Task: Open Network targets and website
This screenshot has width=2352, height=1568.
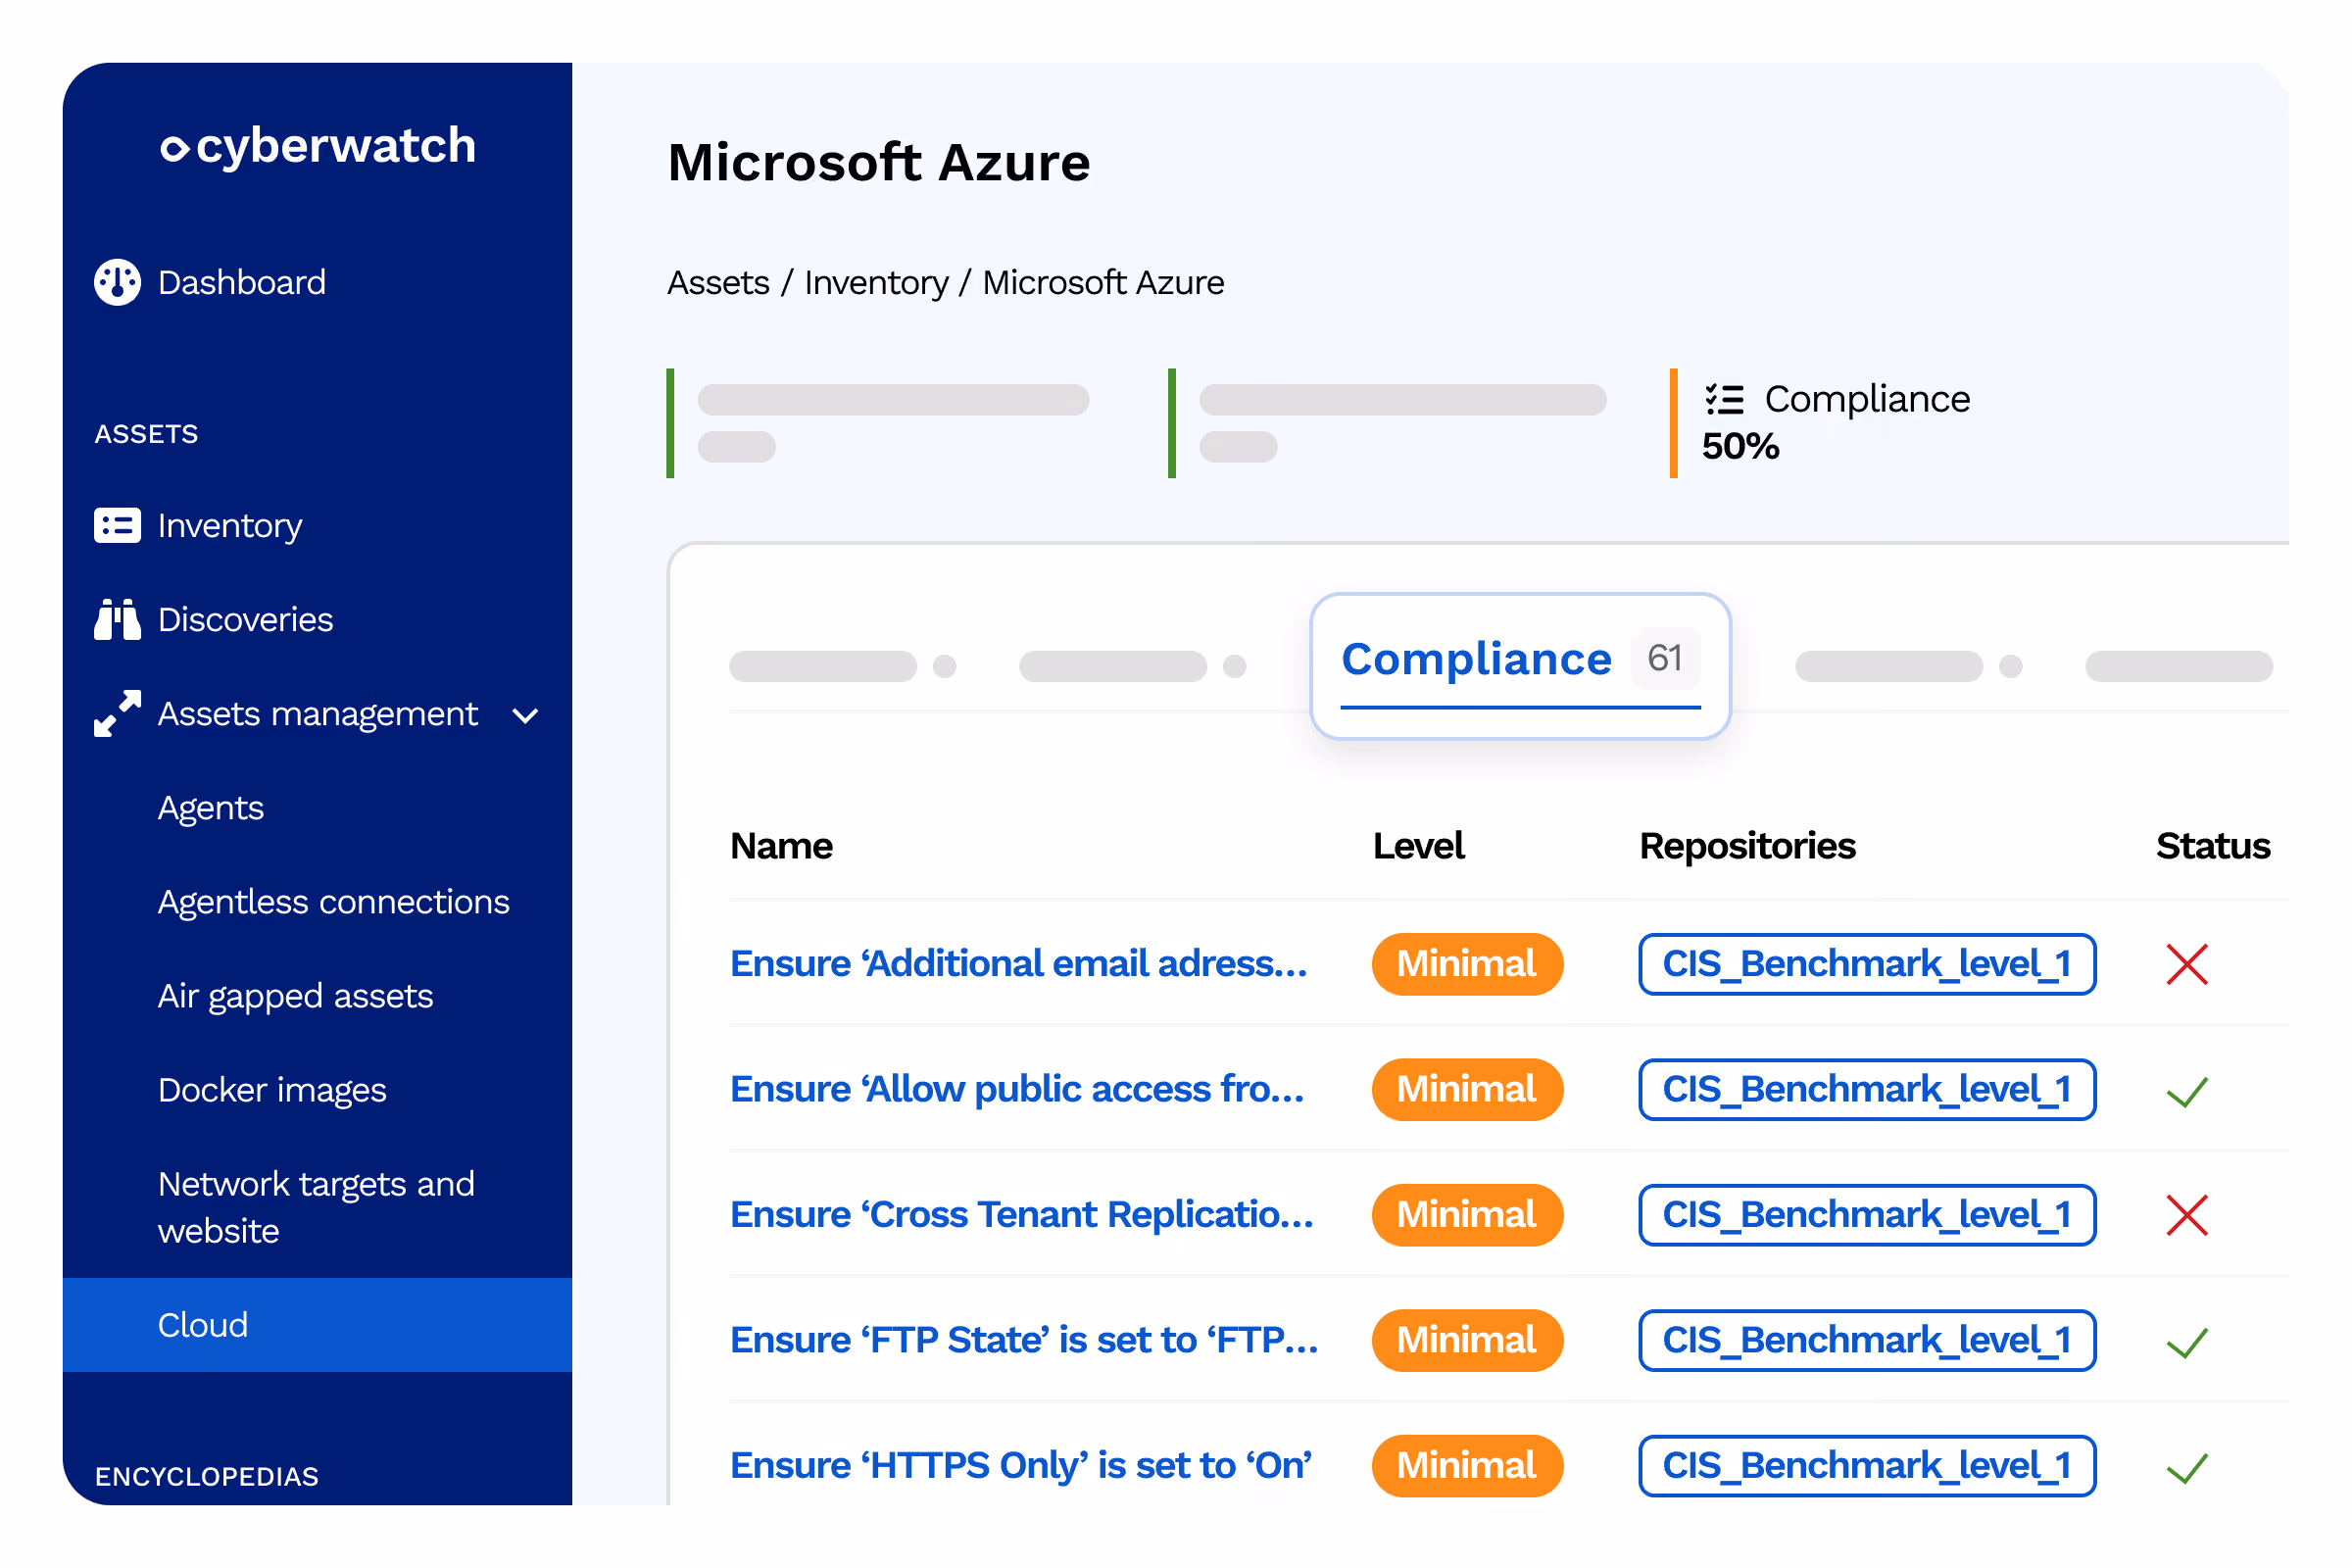Action: click(x=317, y=1207)
